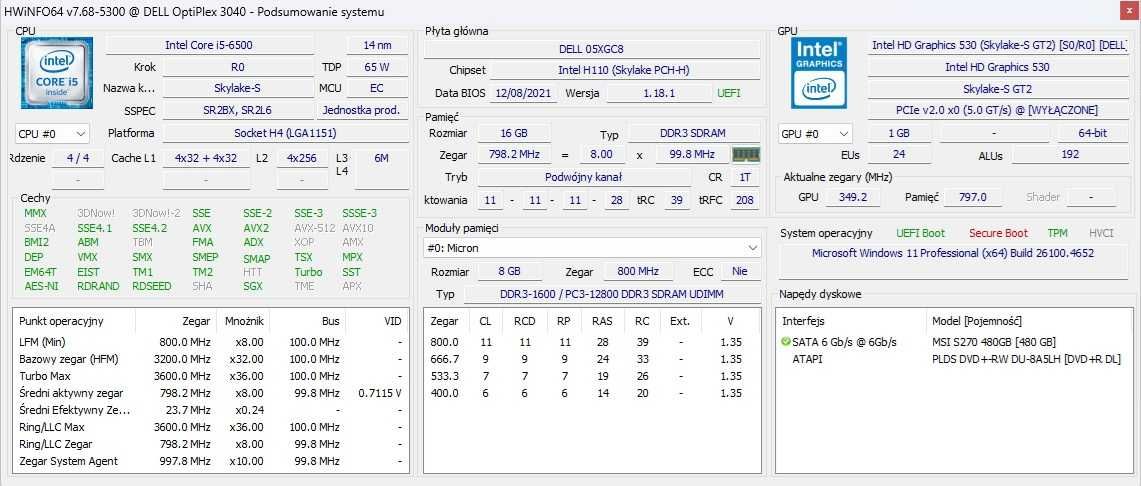Viewport: 1141px width, 486px height.
Task: Click the GPU memory clock value 797.0
Action: point(972,197)
